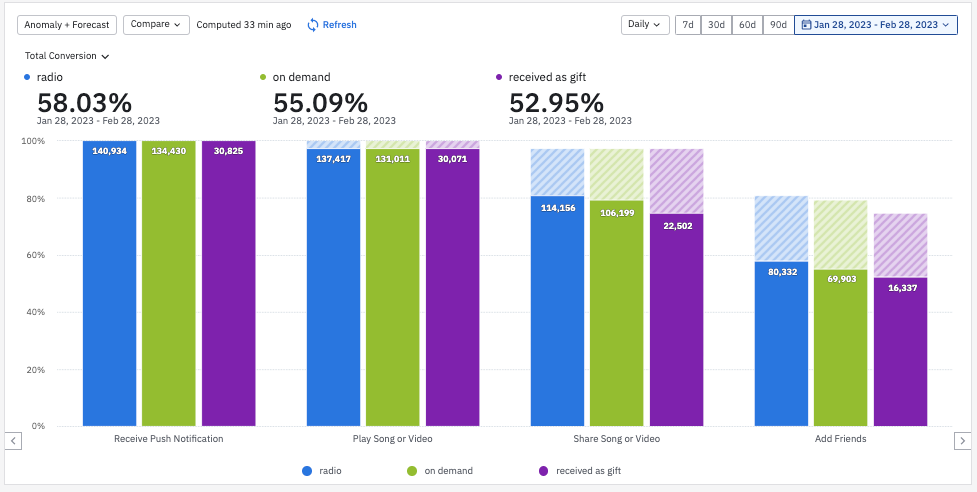This screenshot has height=492, width=977.
Task: Click the 137,417 Play Song bar
Action: click(333, 287)
